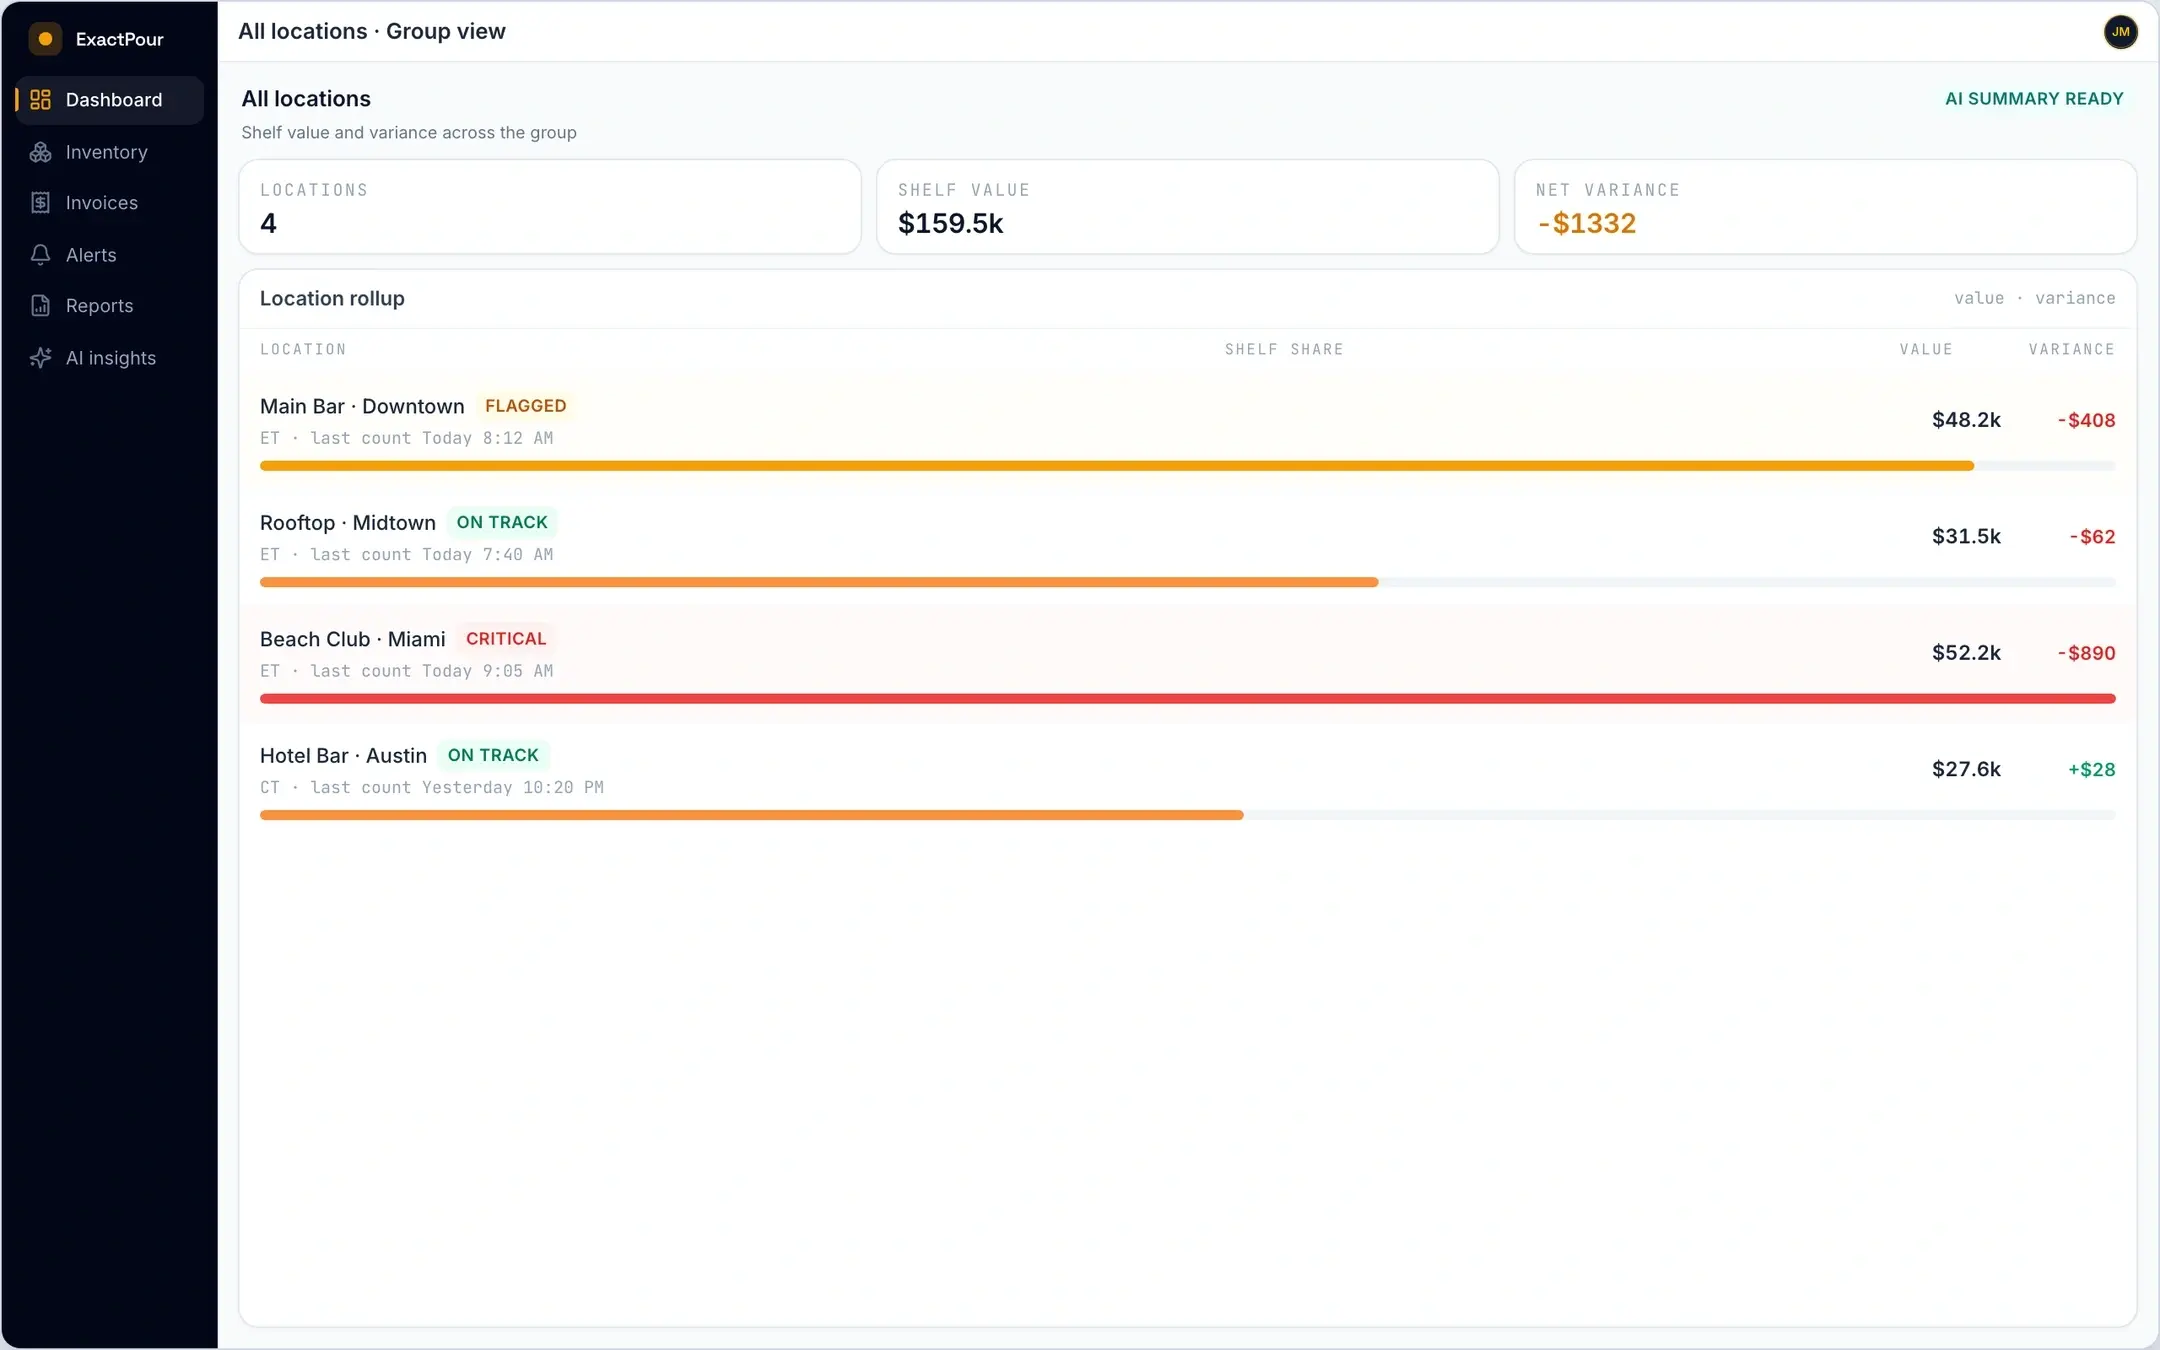Screen dimensions: 2160x1350
Task: Click the FLAGGED status badge
Action: pos(526,406)
